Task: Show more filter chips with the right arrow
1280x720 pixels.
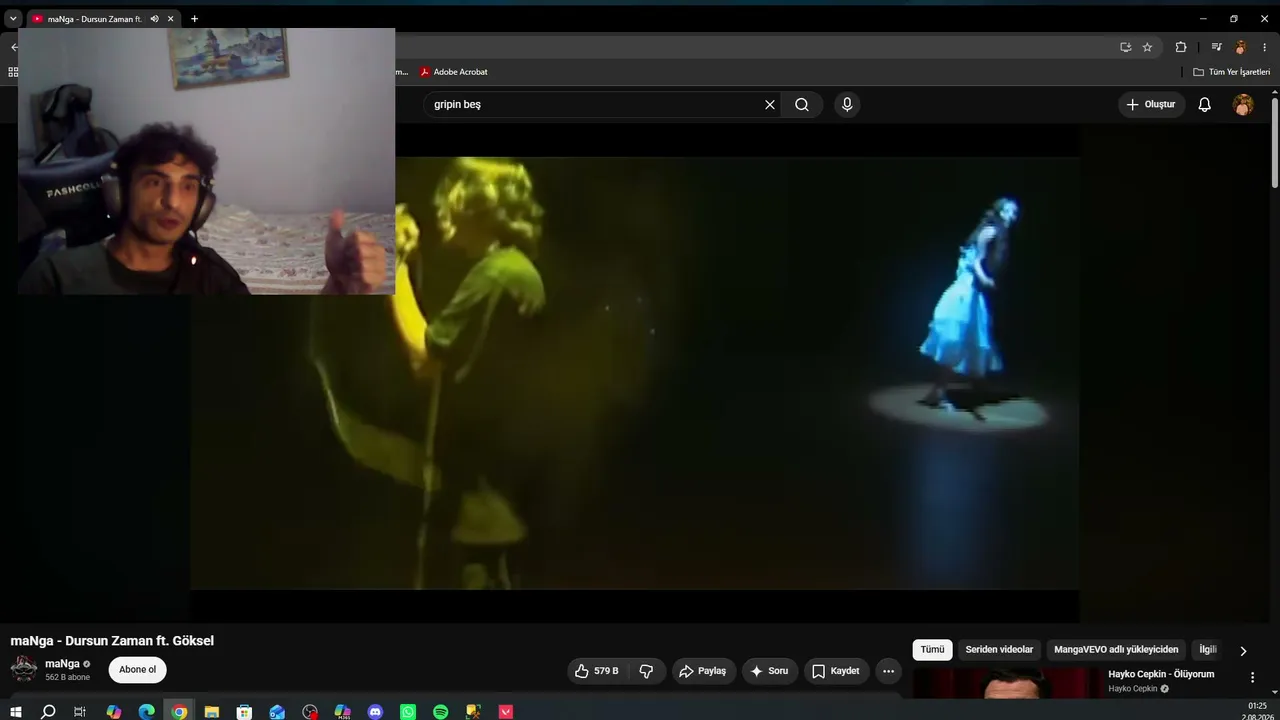Action: [x=1243, y=651]
